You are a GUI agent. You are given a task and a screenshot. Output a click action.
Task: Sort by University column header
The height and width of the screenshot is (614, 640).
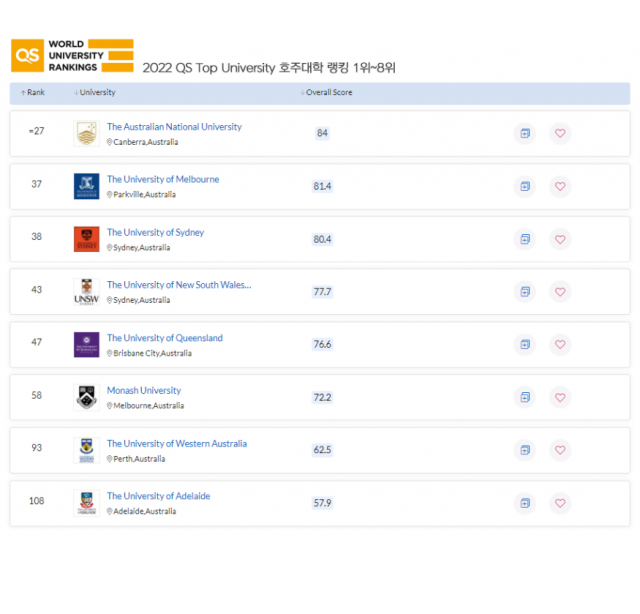coord(96,93)
